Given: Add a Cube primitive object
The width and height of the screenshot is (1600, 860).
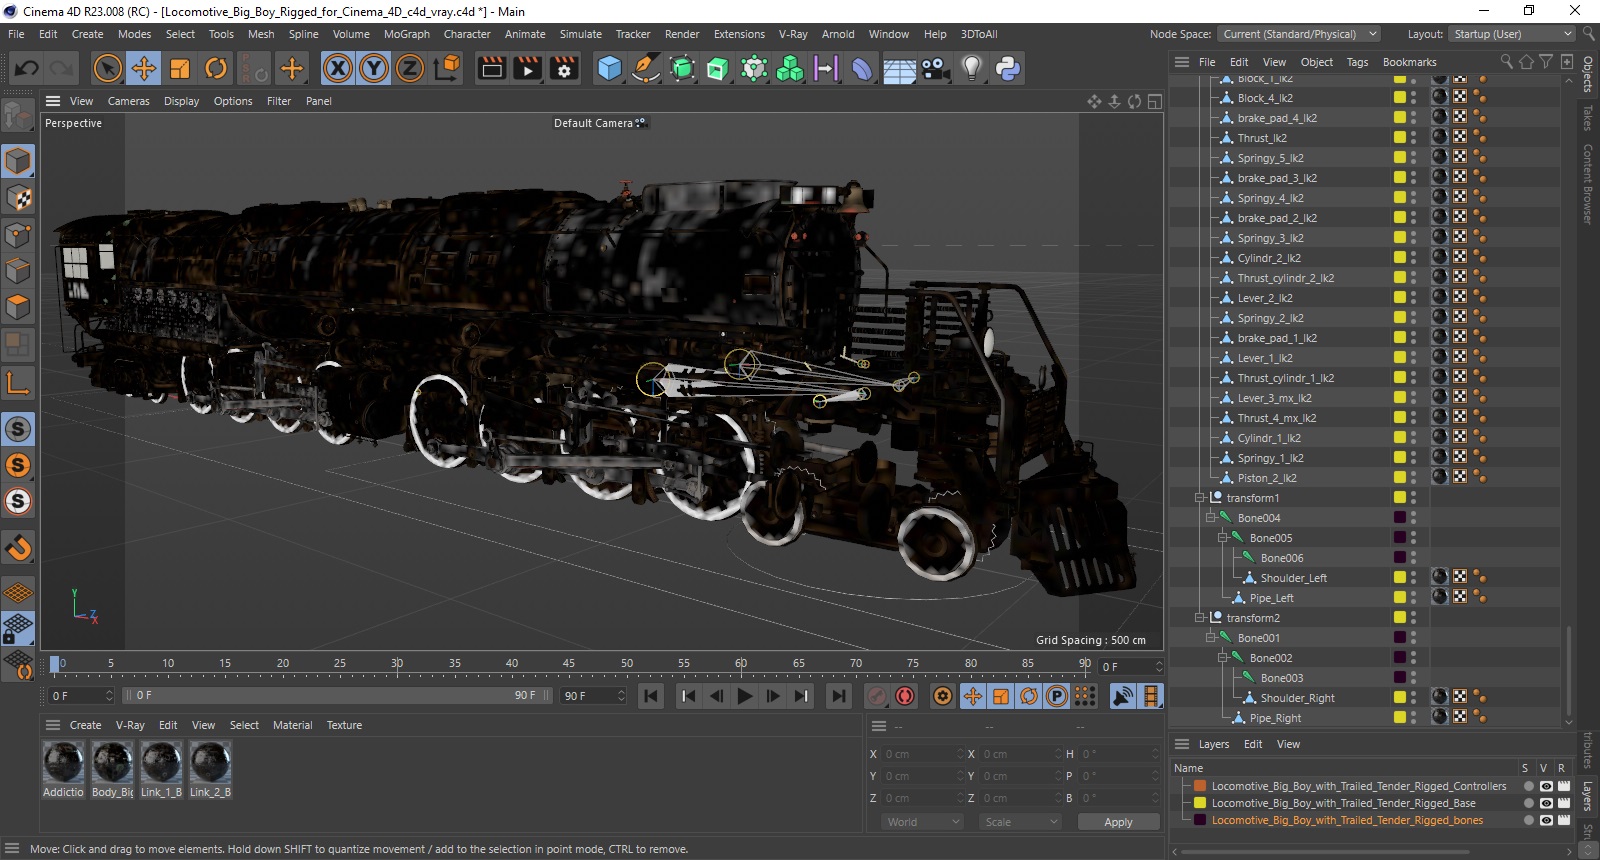Looking at the screenshot, I should coord(609,68).
